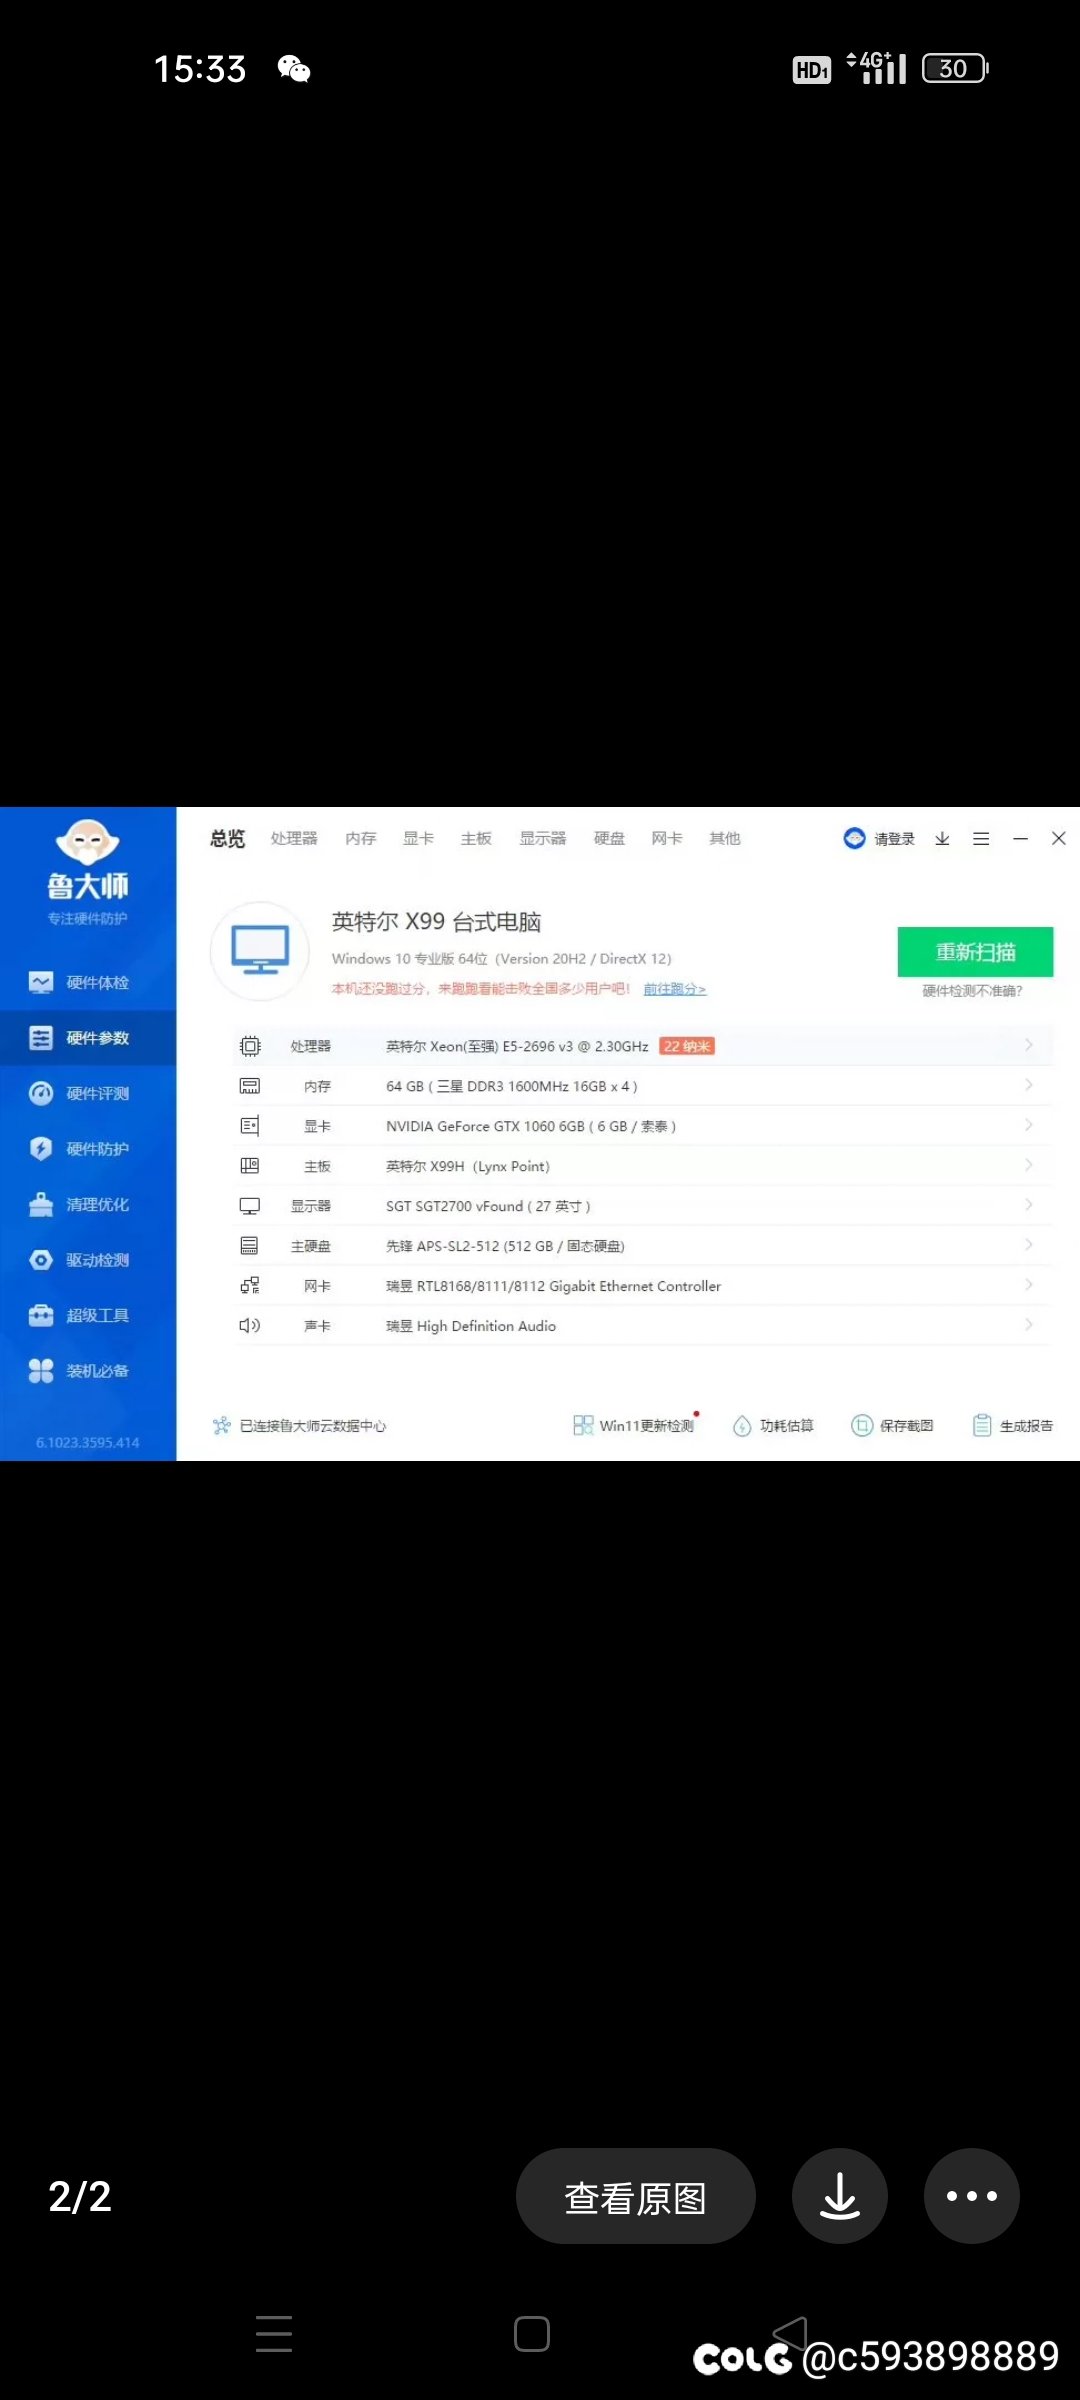Click the memory row icon
1080x2400 pixels.
pos(250,1086)
